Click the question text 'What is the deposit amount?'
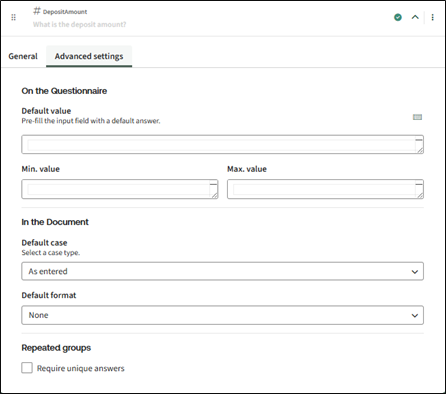 [80, 24]
